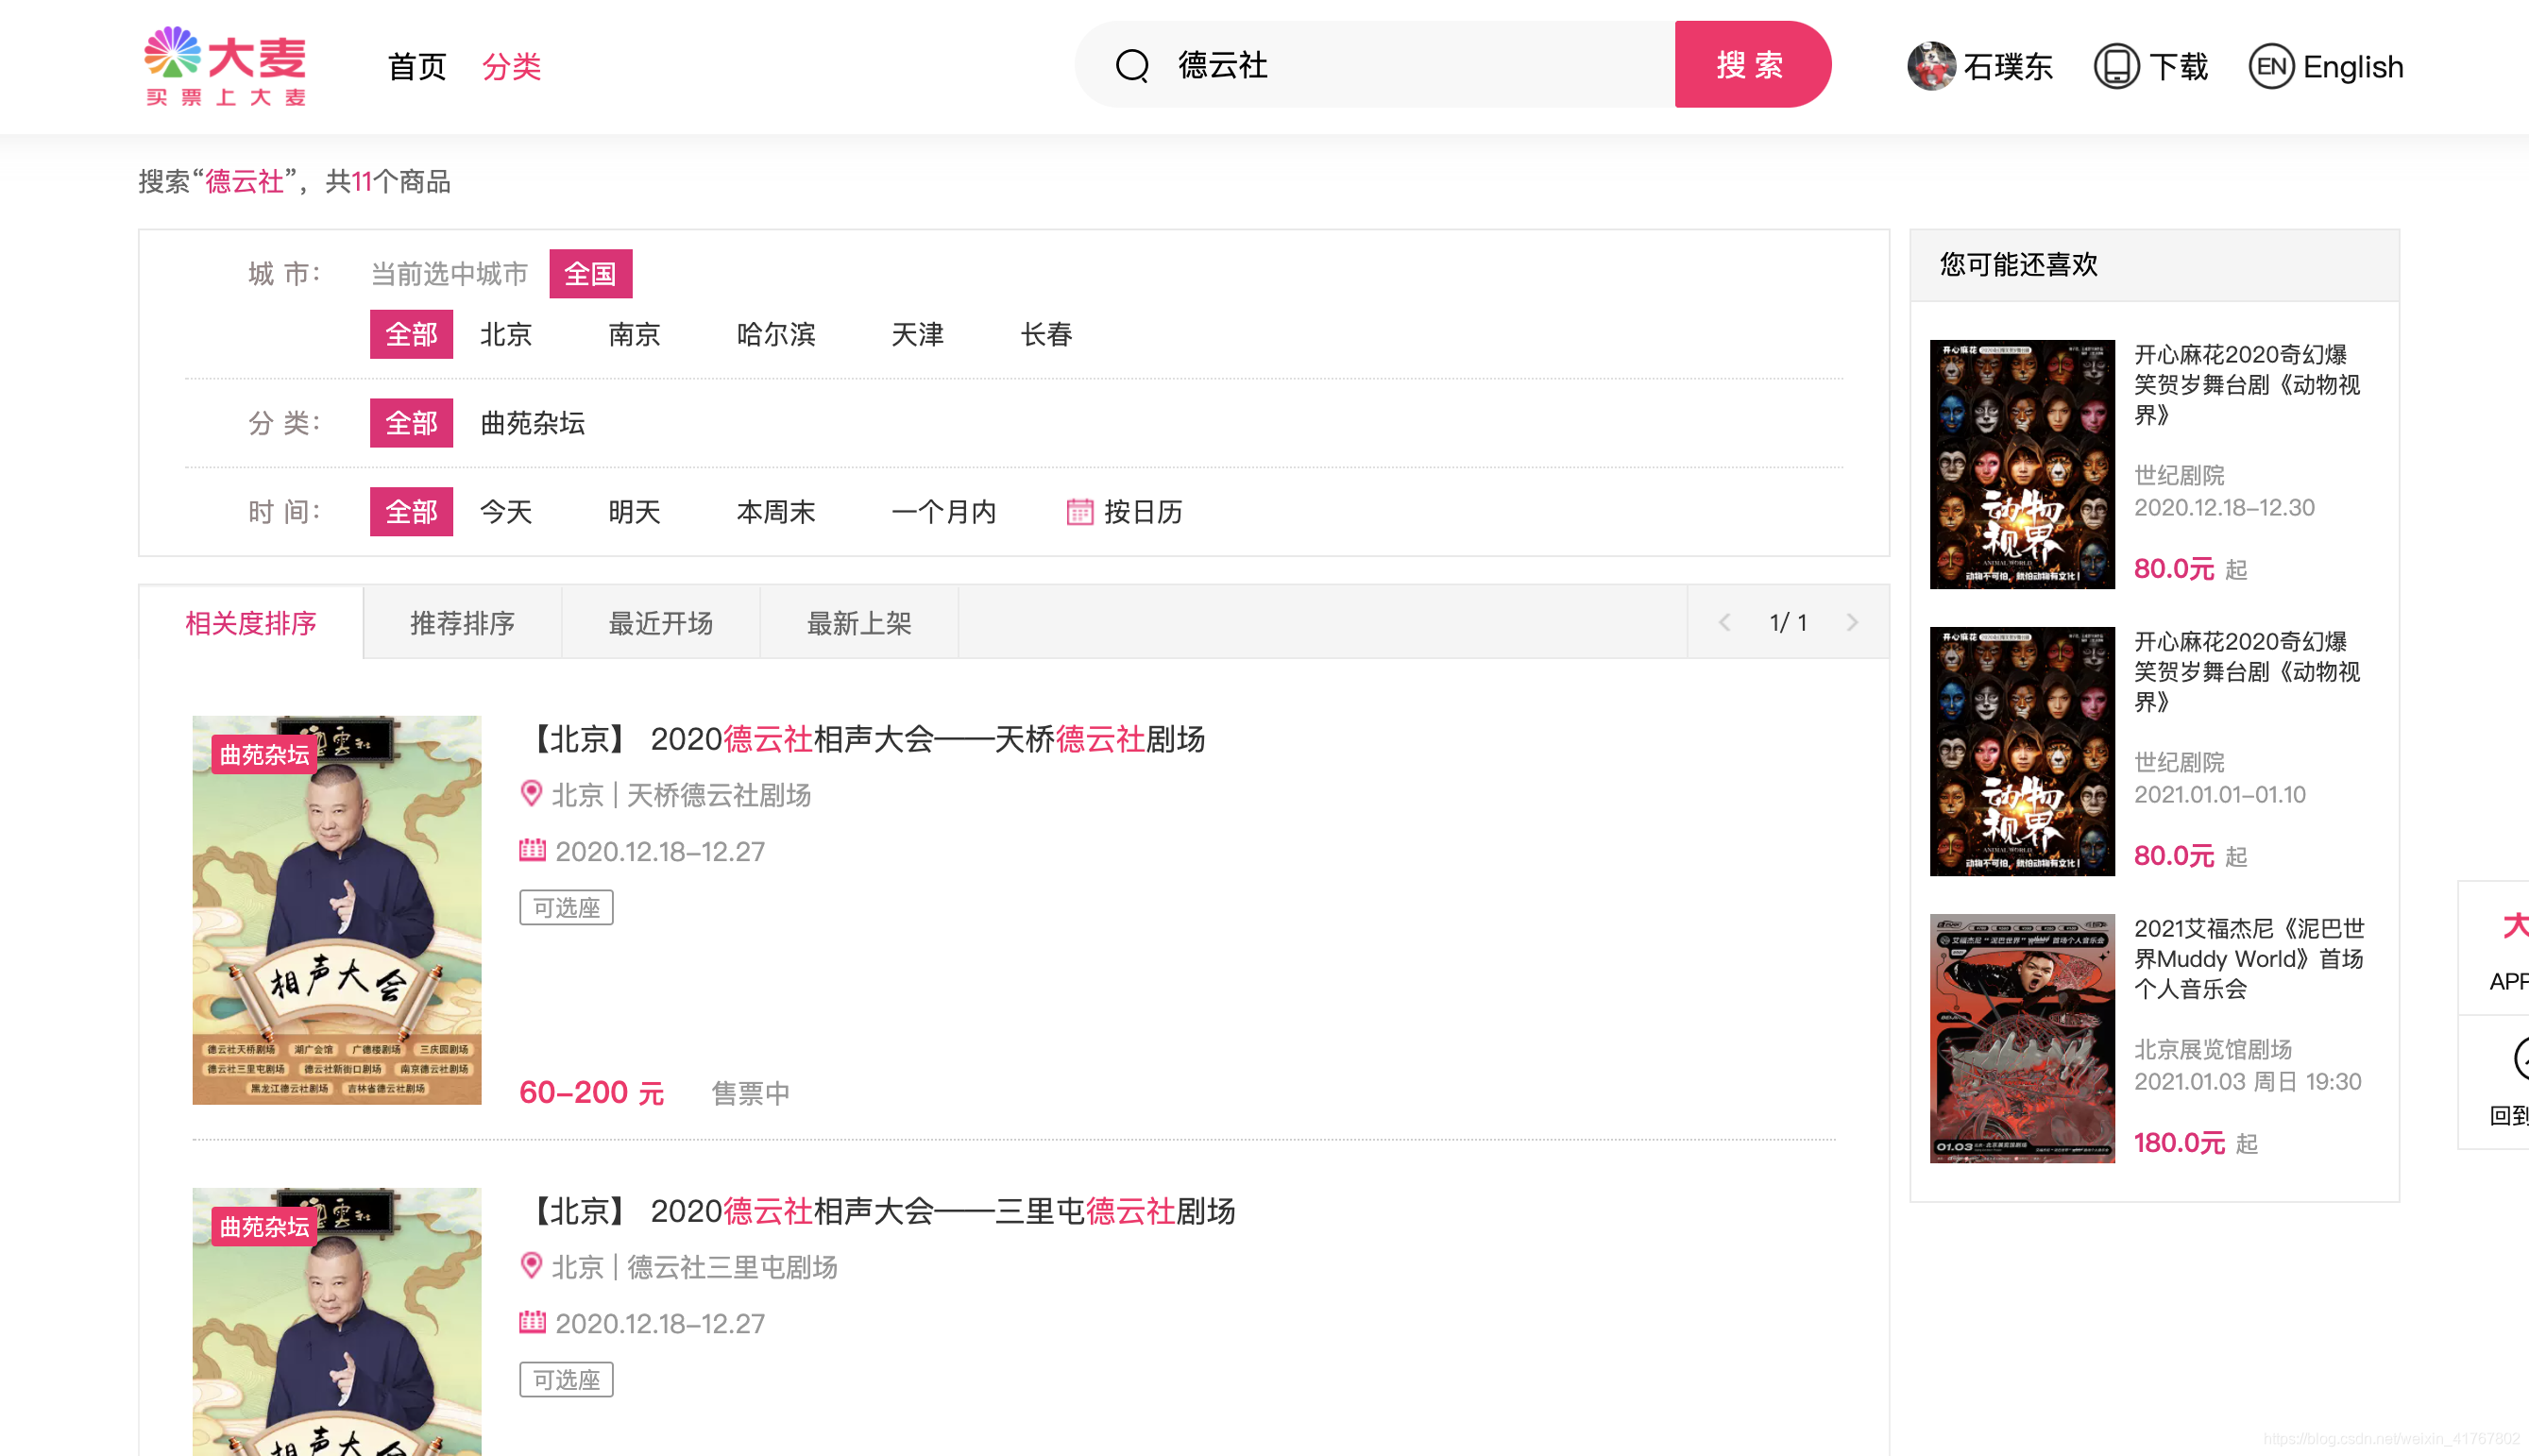Click the 德云社 search input field
The width and height of the screenshot is (2529, 1456).
[x=1400, y=66]
